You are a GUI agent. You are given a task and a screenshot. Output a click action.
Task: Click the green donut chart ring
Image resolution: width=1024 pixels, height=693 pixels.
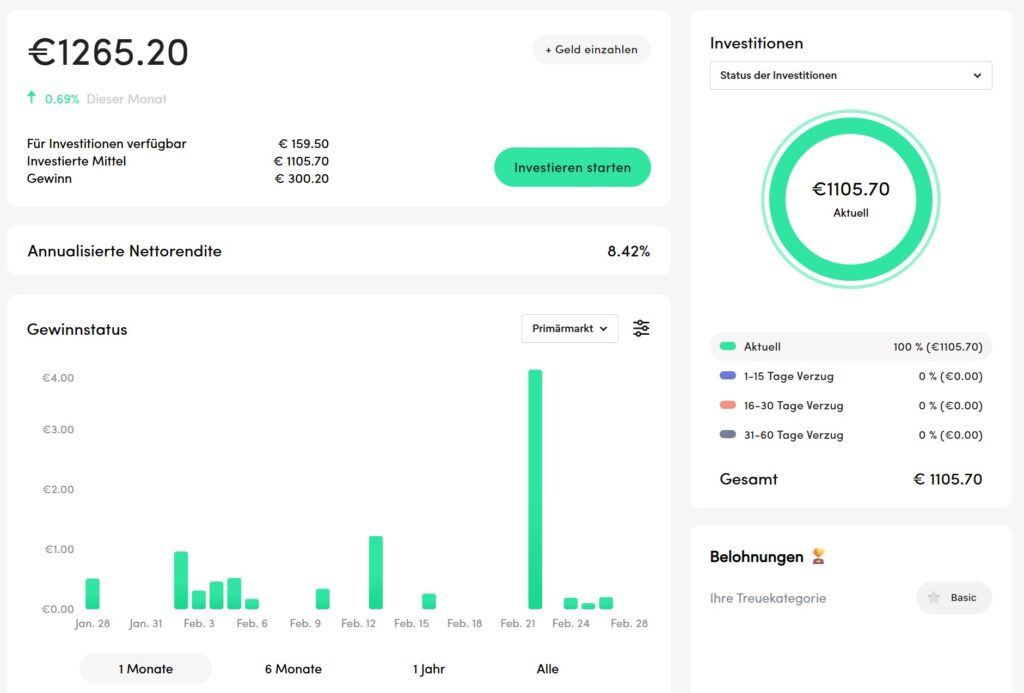(x=850, y=133)
